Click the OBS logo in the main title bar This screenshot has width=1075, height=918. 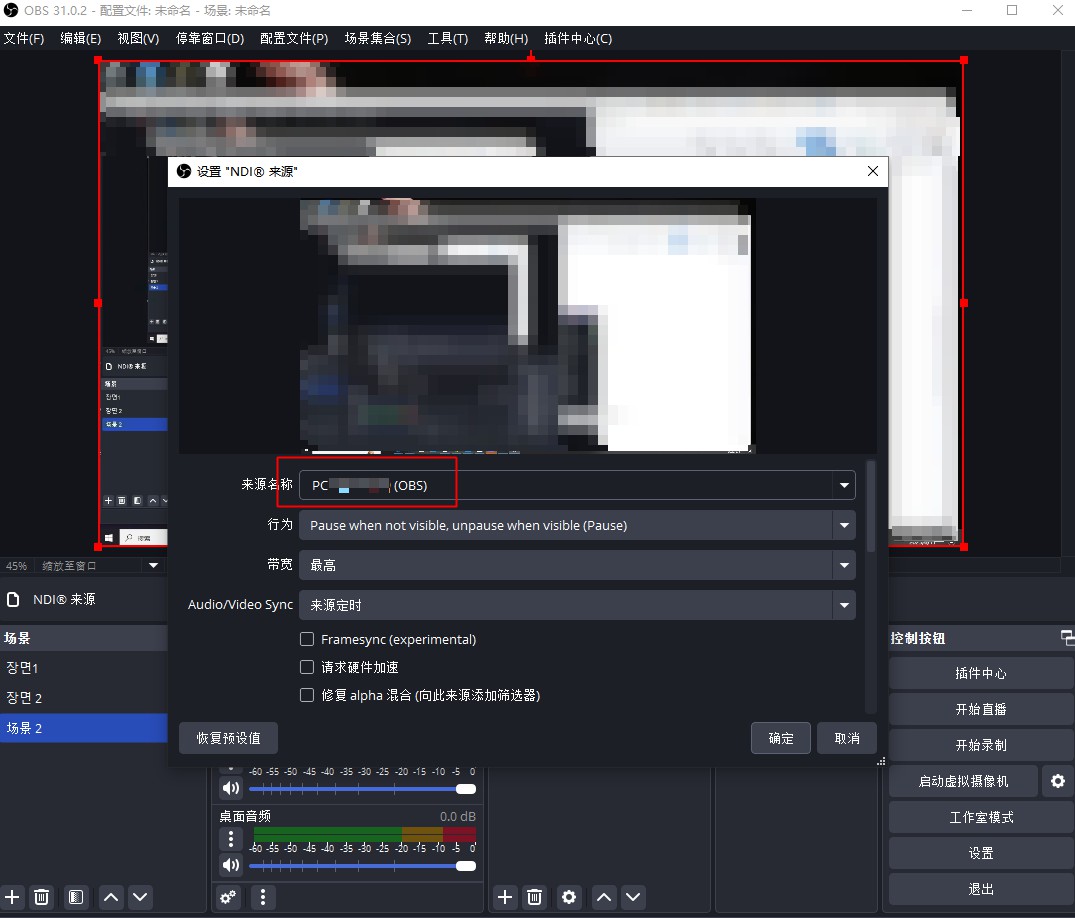pyautogui.click(x=10, y=10)
